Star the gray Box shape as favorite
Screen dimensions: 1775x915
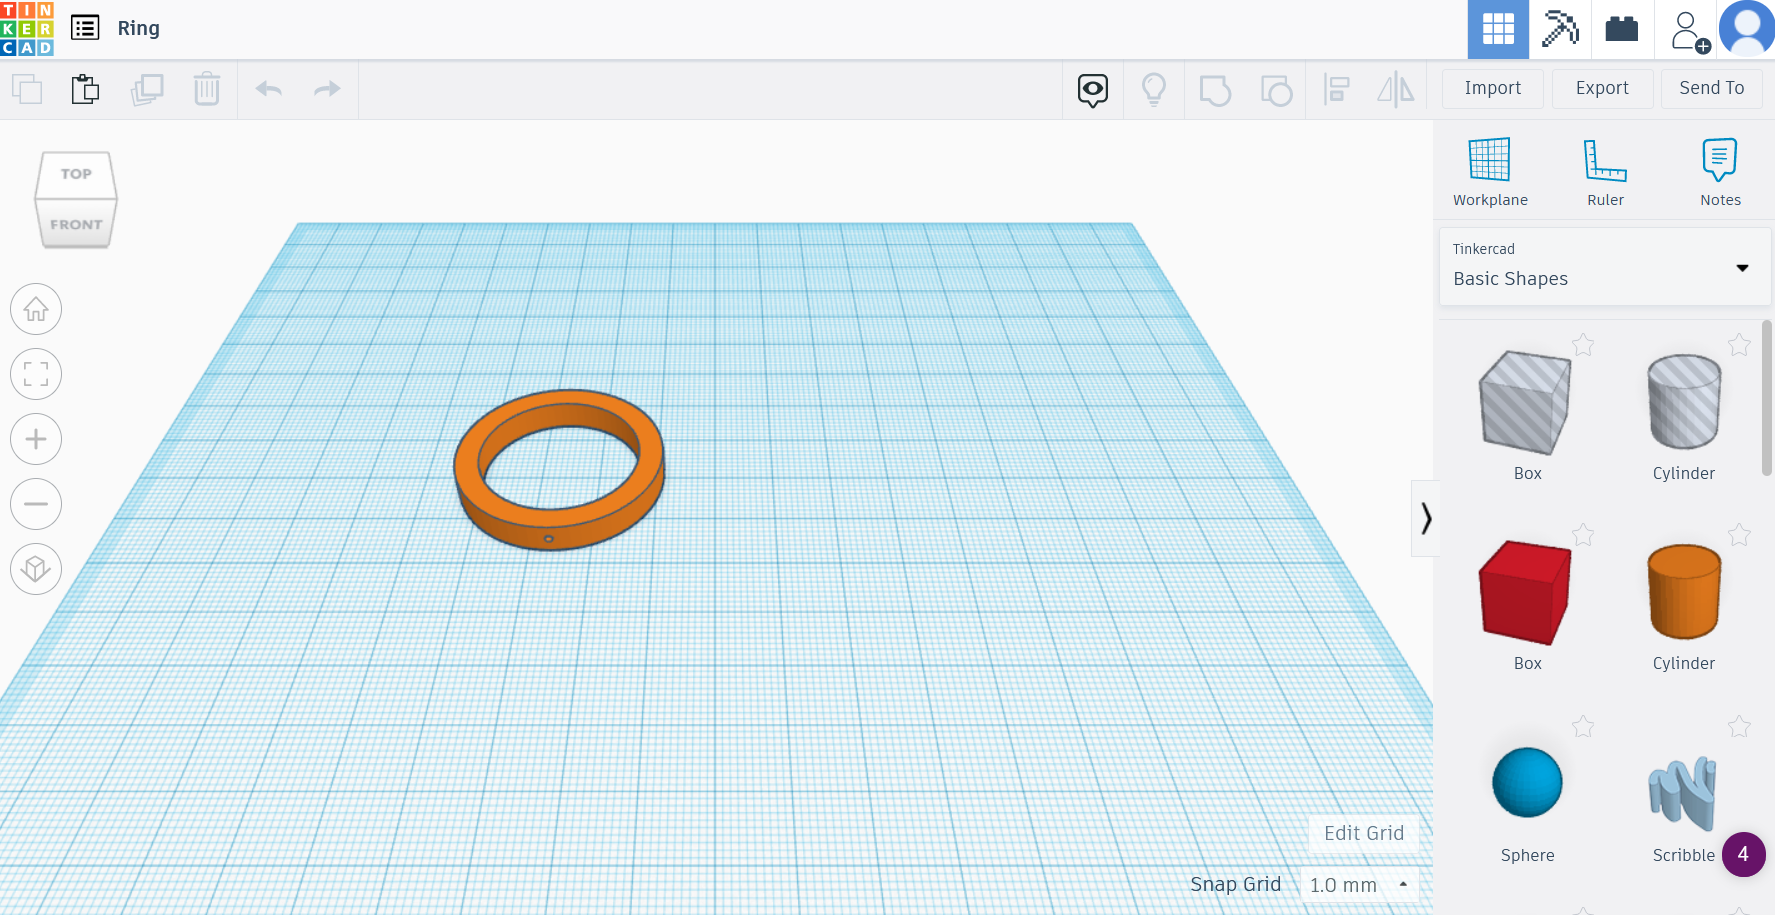pos(1583,344)
